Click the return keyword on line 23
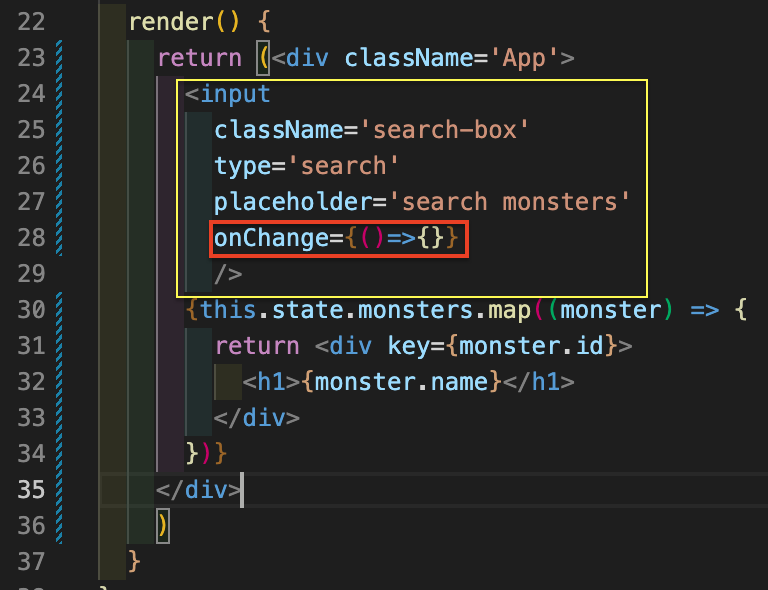Screen dimensions: 768x590 point(200,58)
